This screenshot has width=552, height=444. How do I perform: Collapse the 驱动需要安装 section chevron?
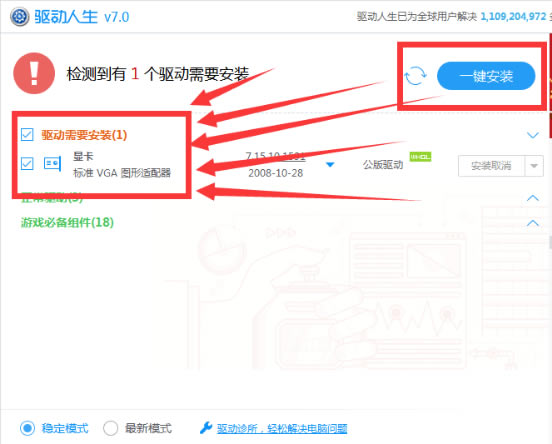(x=533, y=135)
